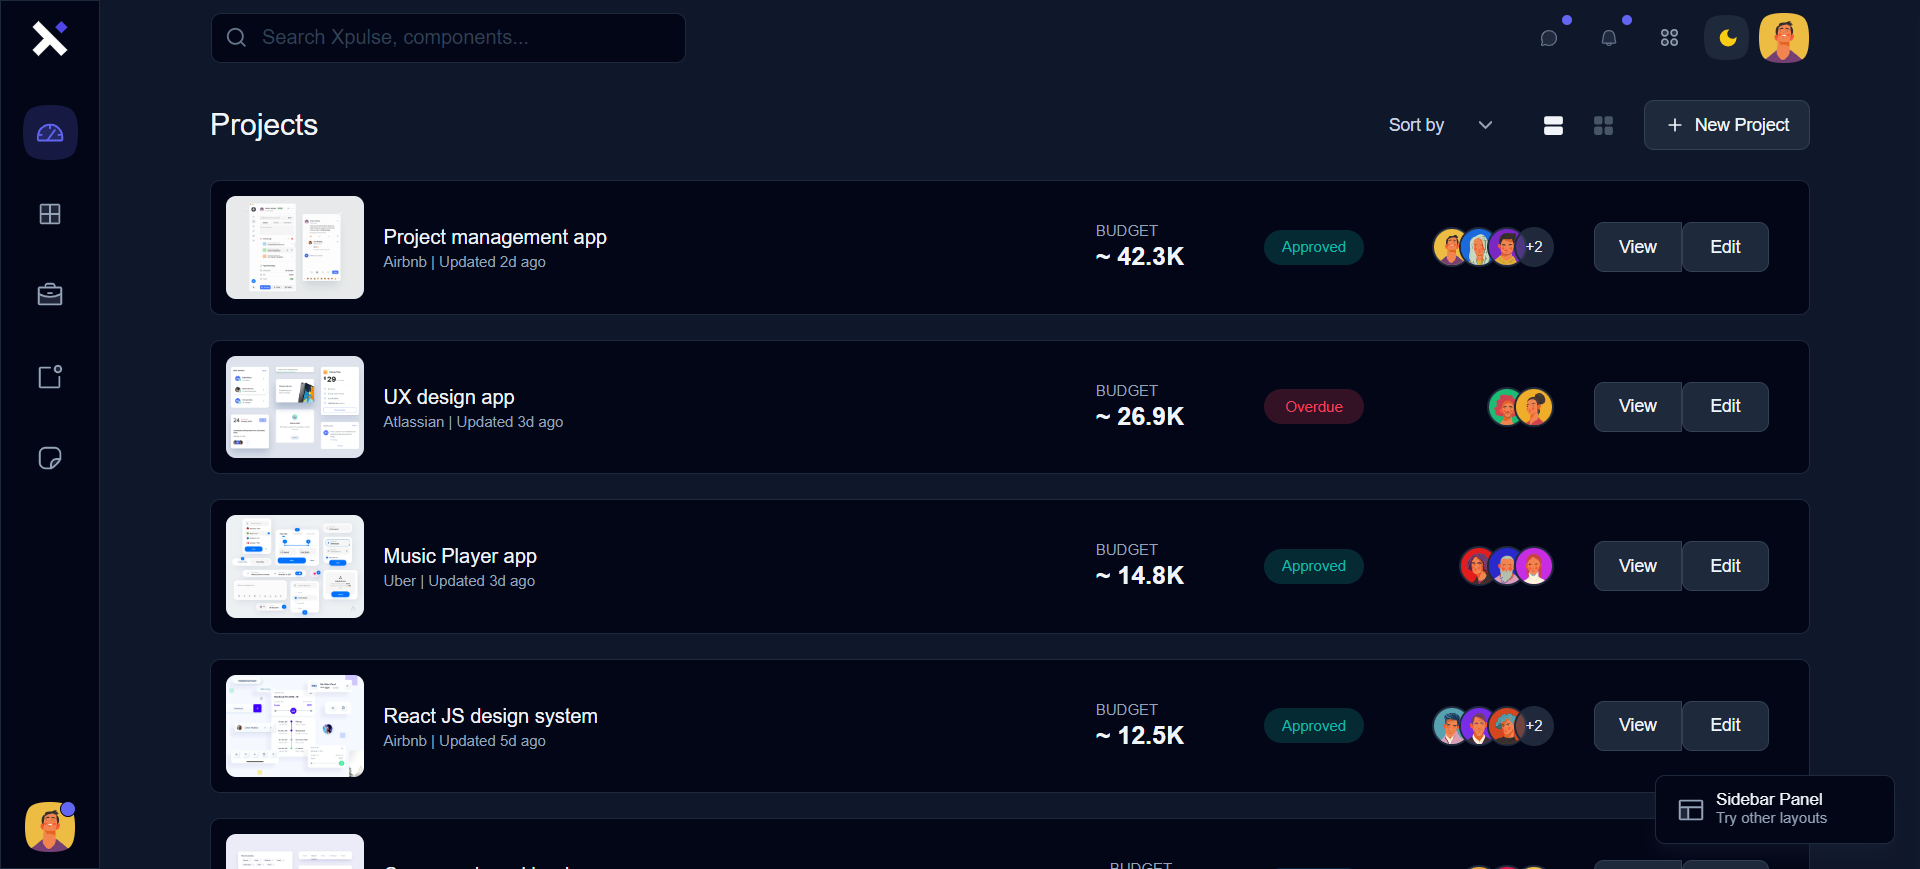Open the bottom sidebar profile avatar menu
The height and width of the screenshot is (869, 1920).
(x=50, y=827)
